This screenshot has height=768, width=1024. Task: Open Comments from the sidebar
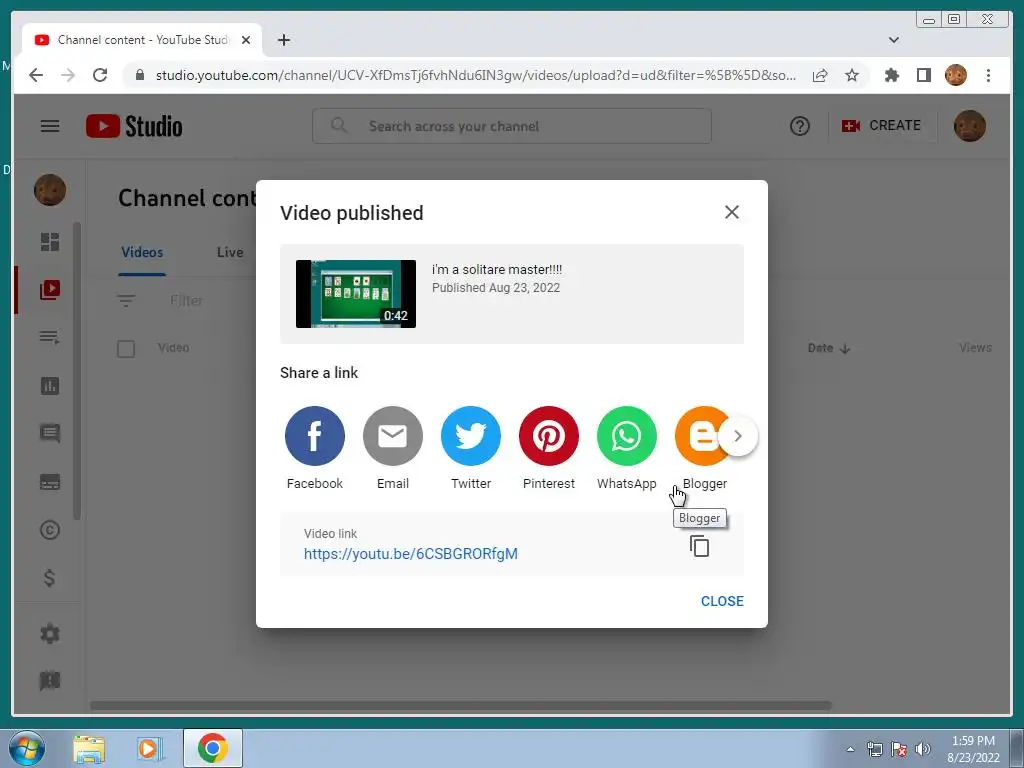[x=50, y=434]
